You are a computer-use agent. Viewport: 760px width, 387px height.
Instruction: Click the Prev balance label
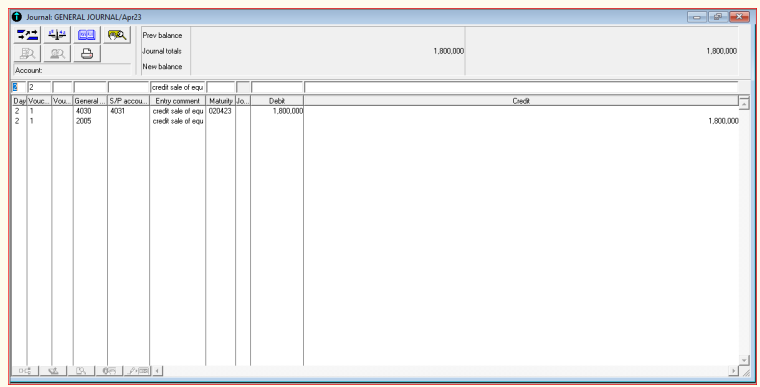pyautogui.click(x=162, y=35)
